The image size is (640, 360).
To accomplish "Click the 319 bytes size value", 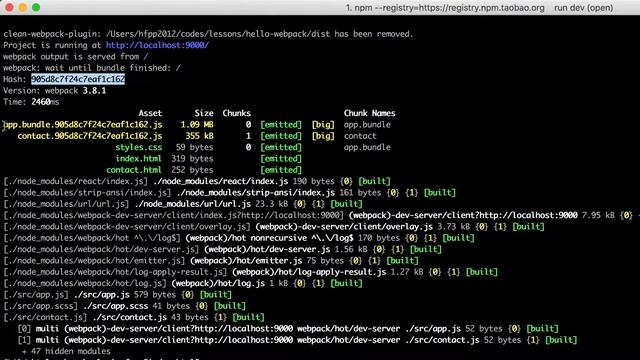I will click(192, 159).
